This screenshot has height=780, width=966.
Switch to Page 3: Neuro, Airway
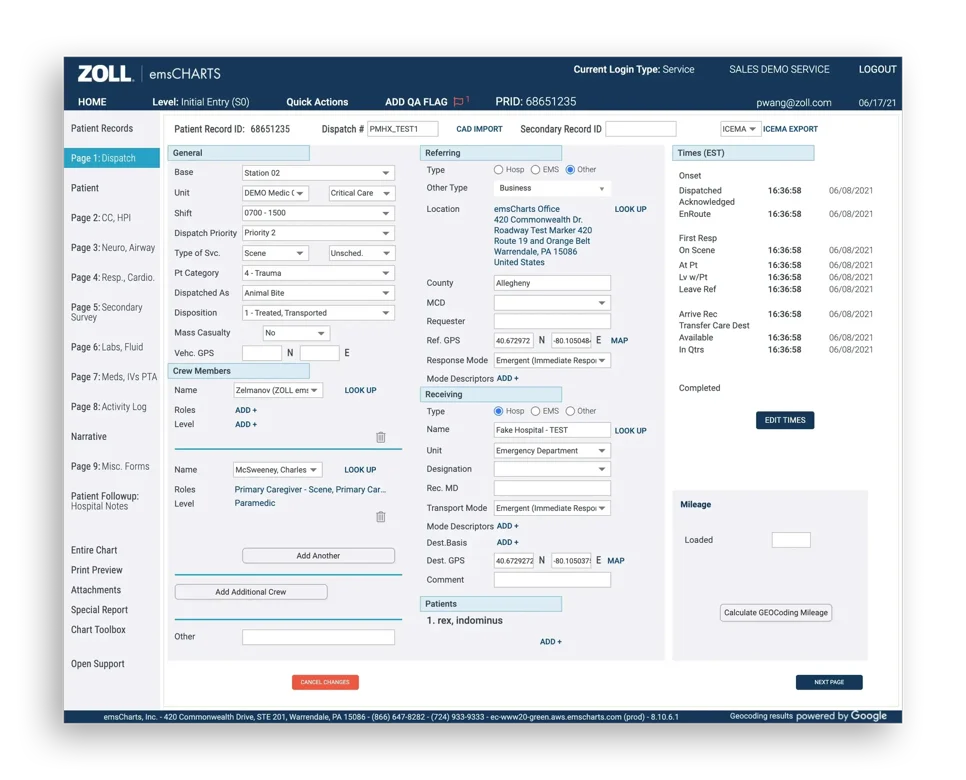113,248
